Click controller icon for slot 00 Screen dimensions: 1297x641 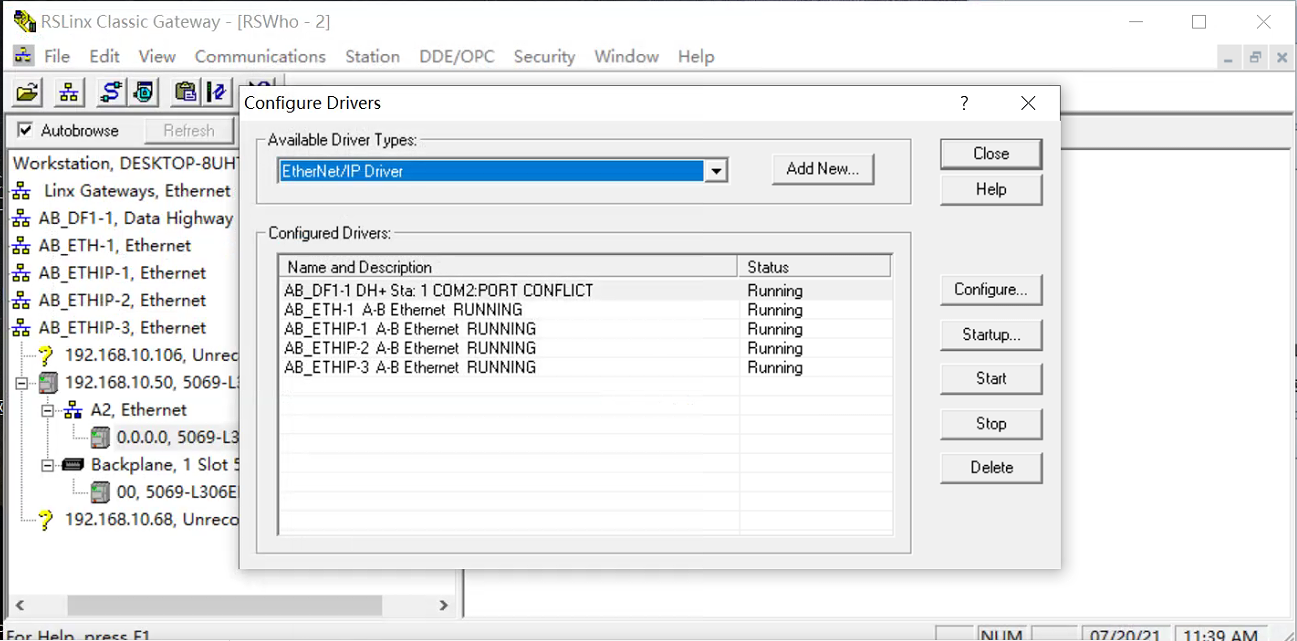[x=100, y=492]
